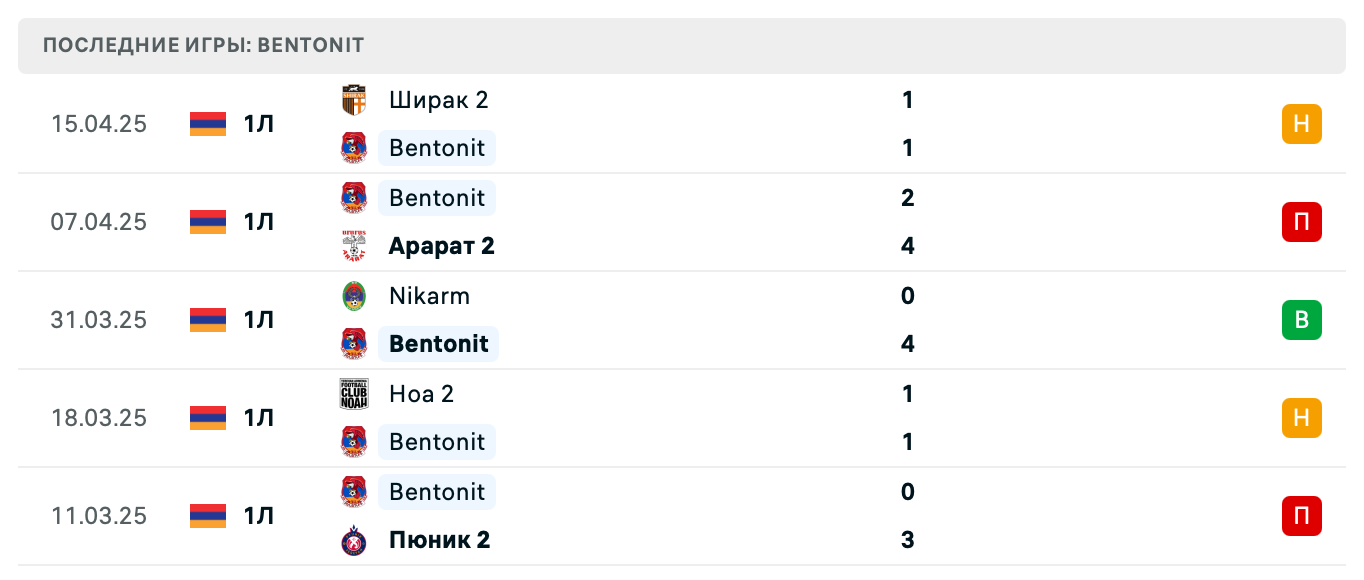Click the Noah 2 club logo
The image size is (1364, 580).
click(354, 394)
